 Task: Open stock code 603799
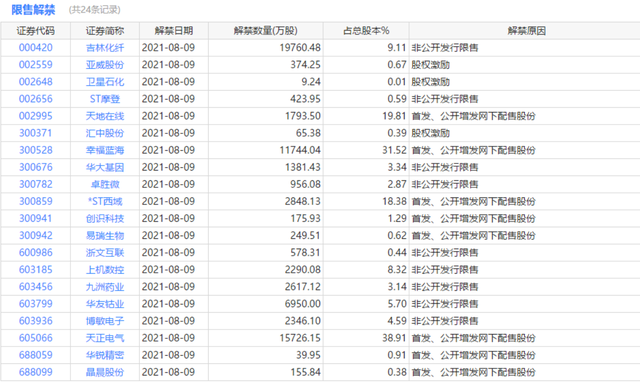(36, 304)
